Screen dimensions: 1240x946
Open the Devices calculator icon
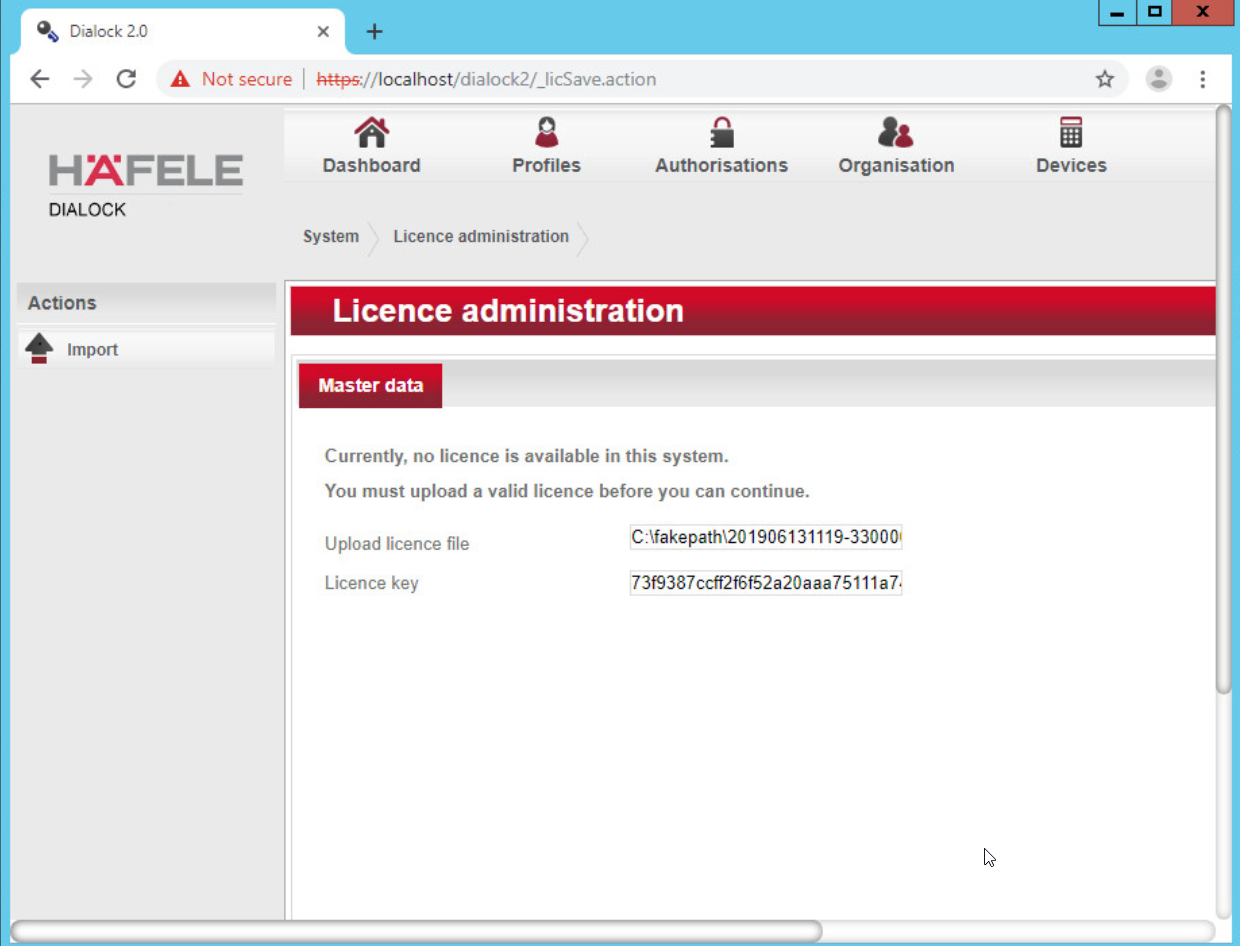point(1071,132)
